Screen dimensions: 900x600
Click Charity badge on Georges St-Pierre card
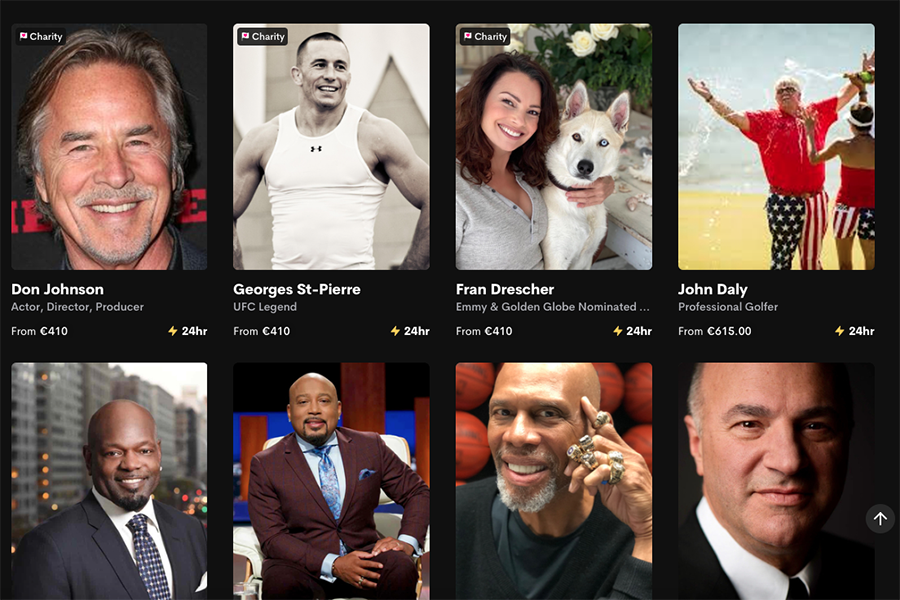click(x=263, y=37)
